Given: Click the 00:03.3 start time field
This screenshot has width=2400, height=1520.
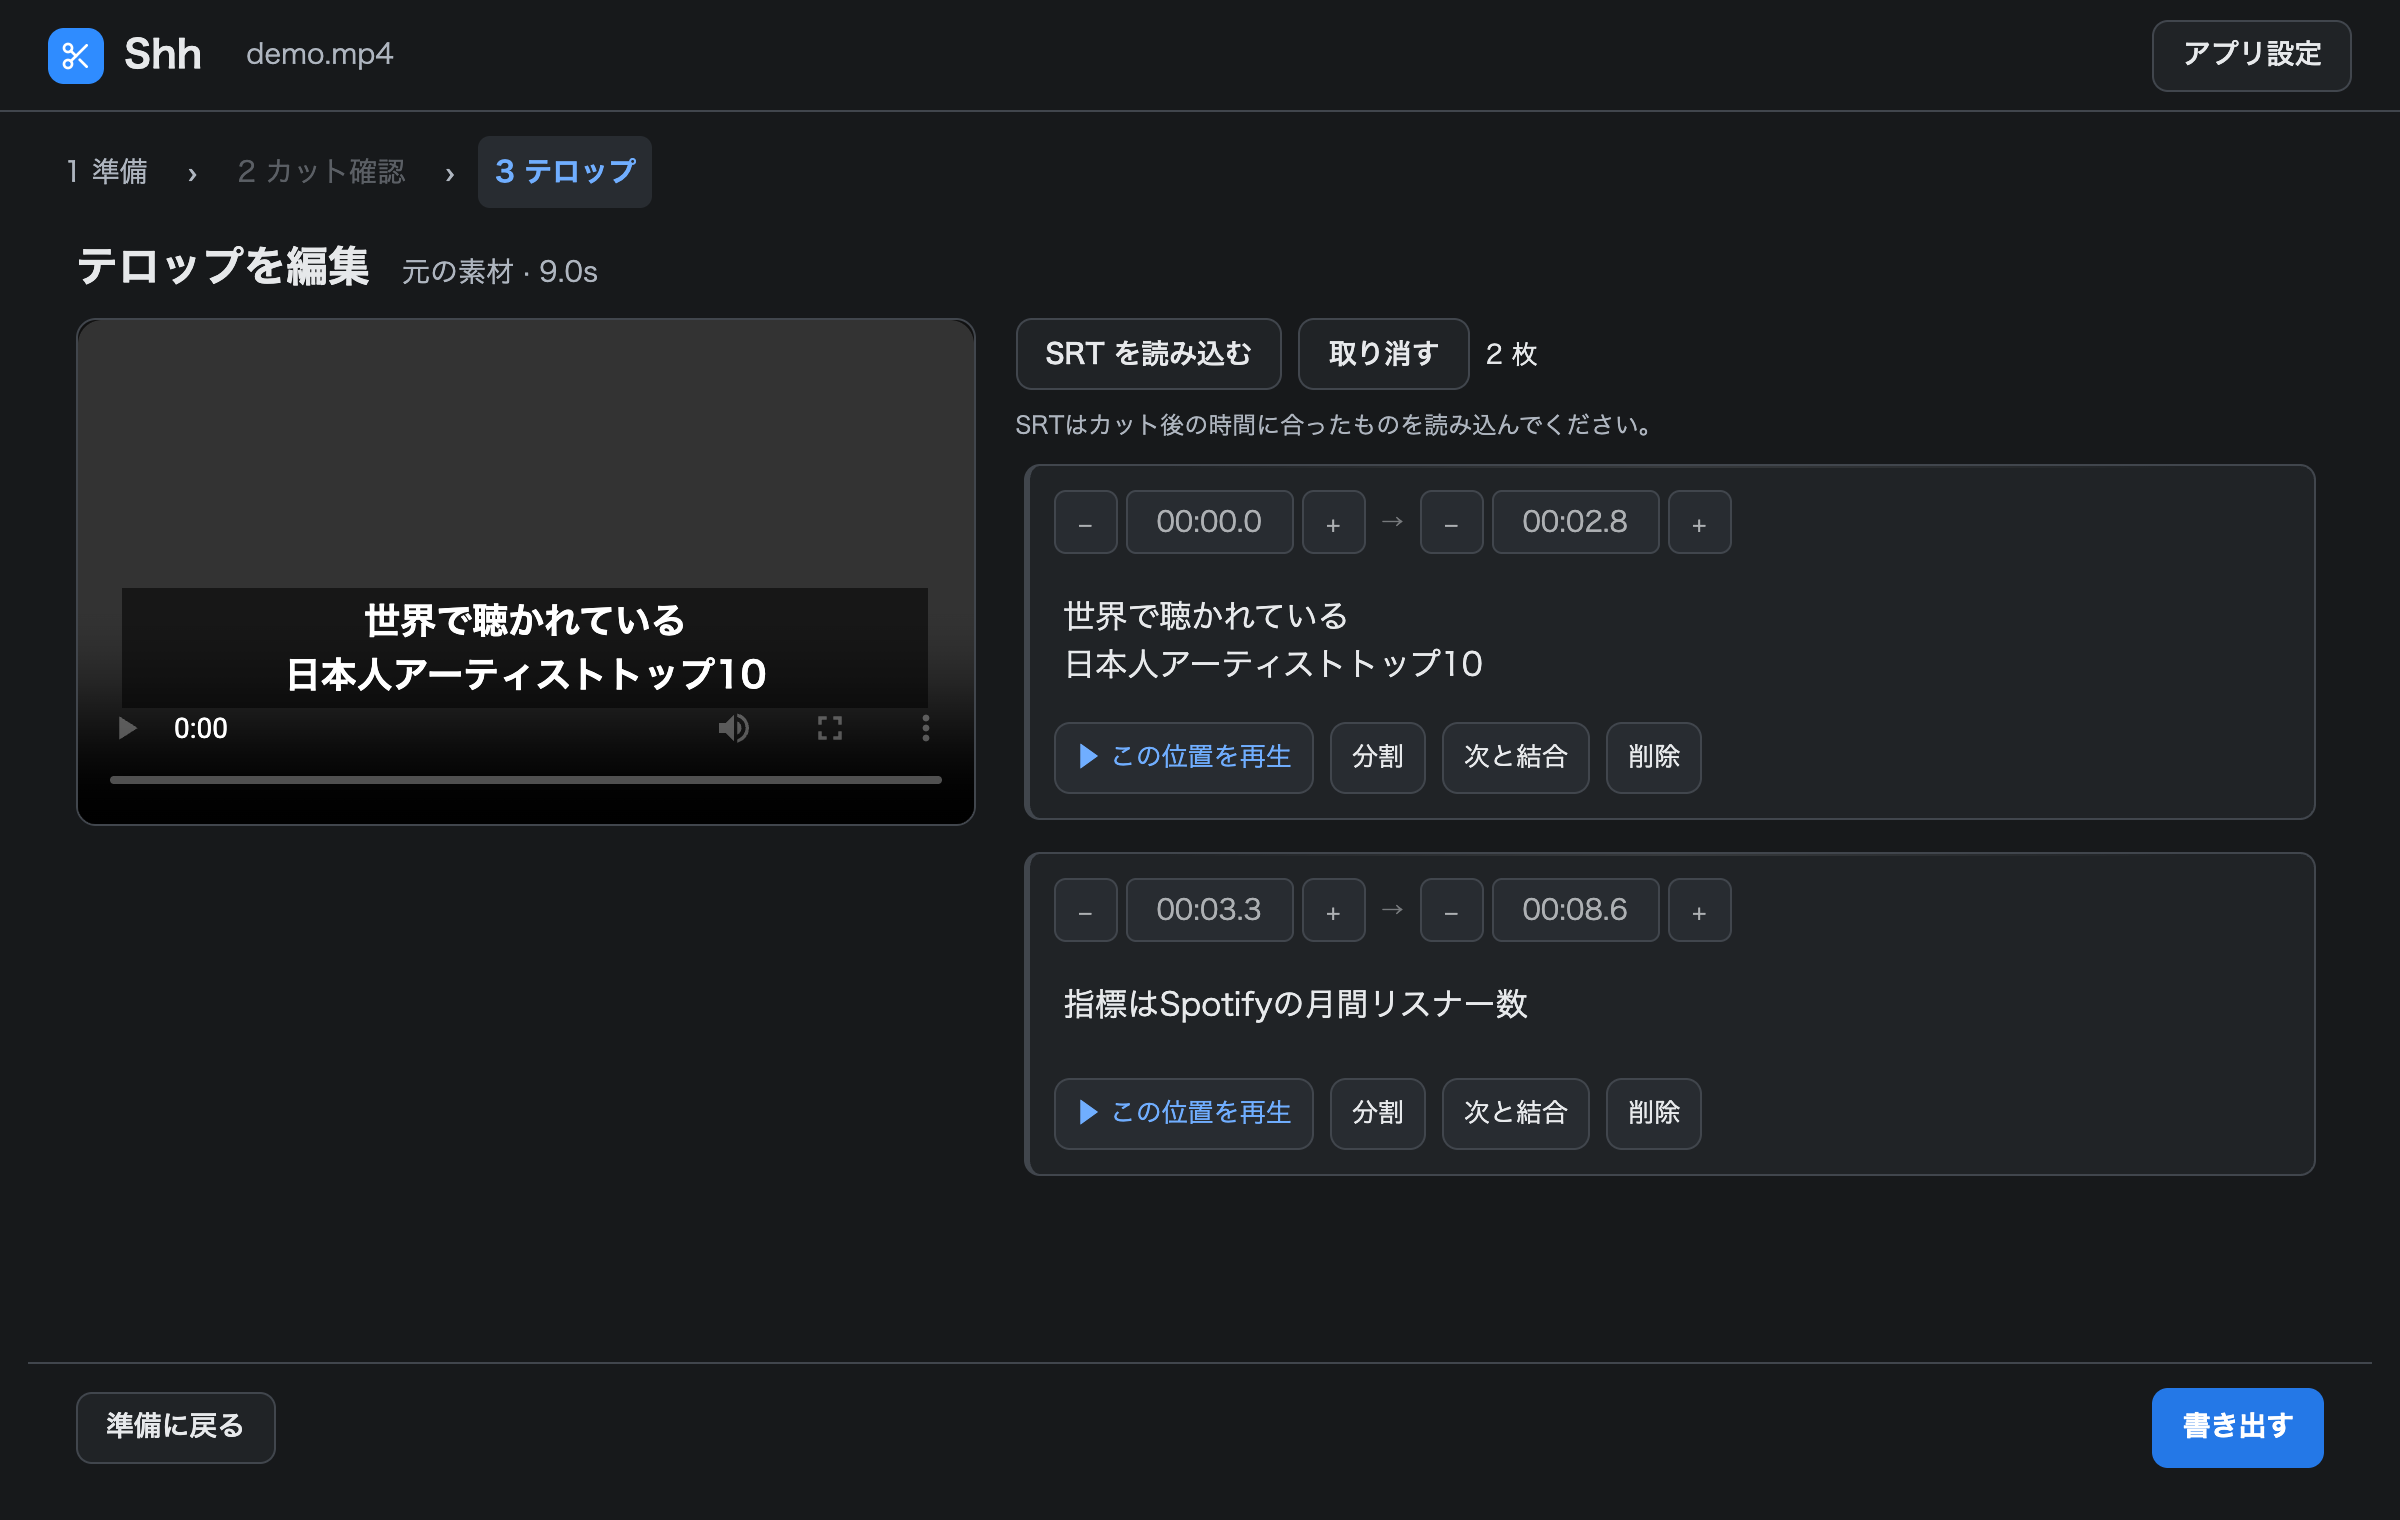Looking at the screenshot, I should point(1210,910).
